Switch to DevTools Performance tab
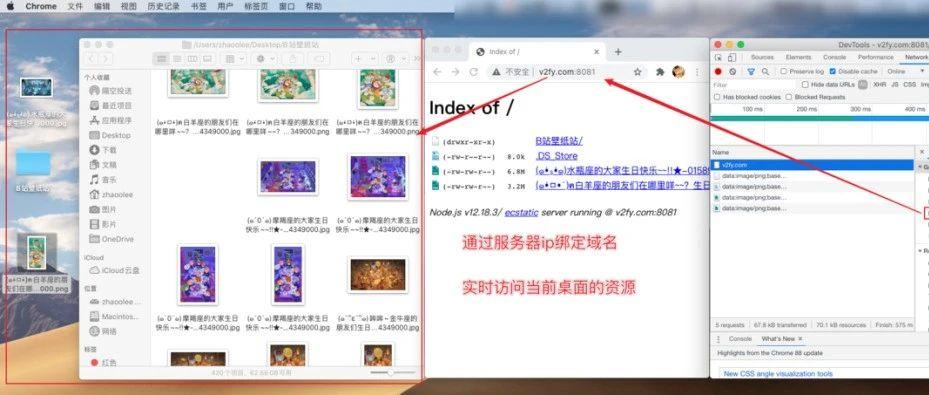The height and width of the screenshot is (395, 929). point(875,57)
